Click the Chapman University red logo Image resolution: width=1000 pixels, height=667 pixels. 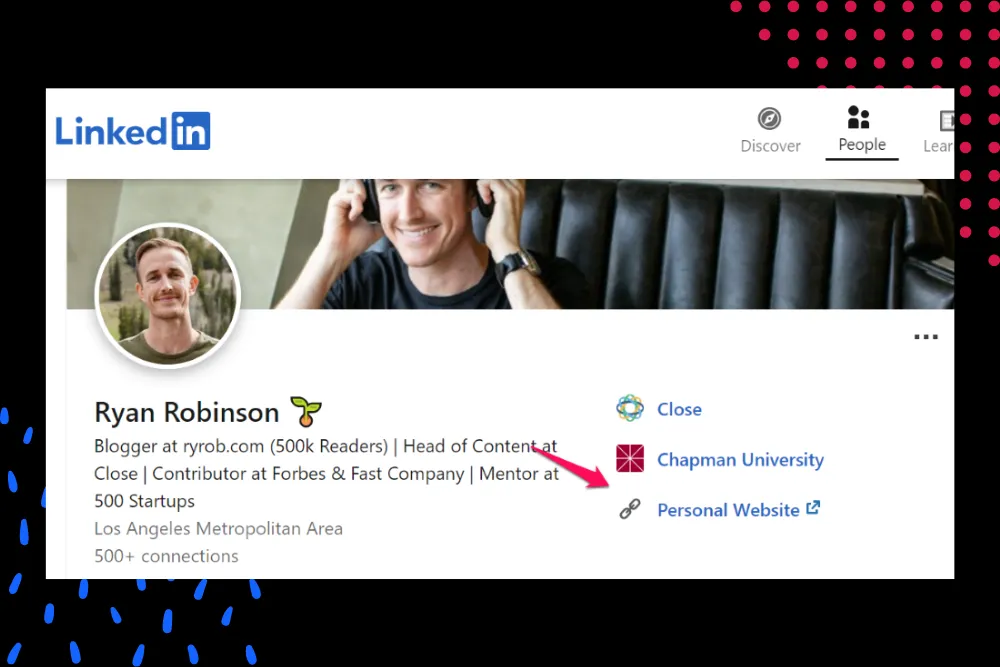pyautogui.click(x=630, y=458)
